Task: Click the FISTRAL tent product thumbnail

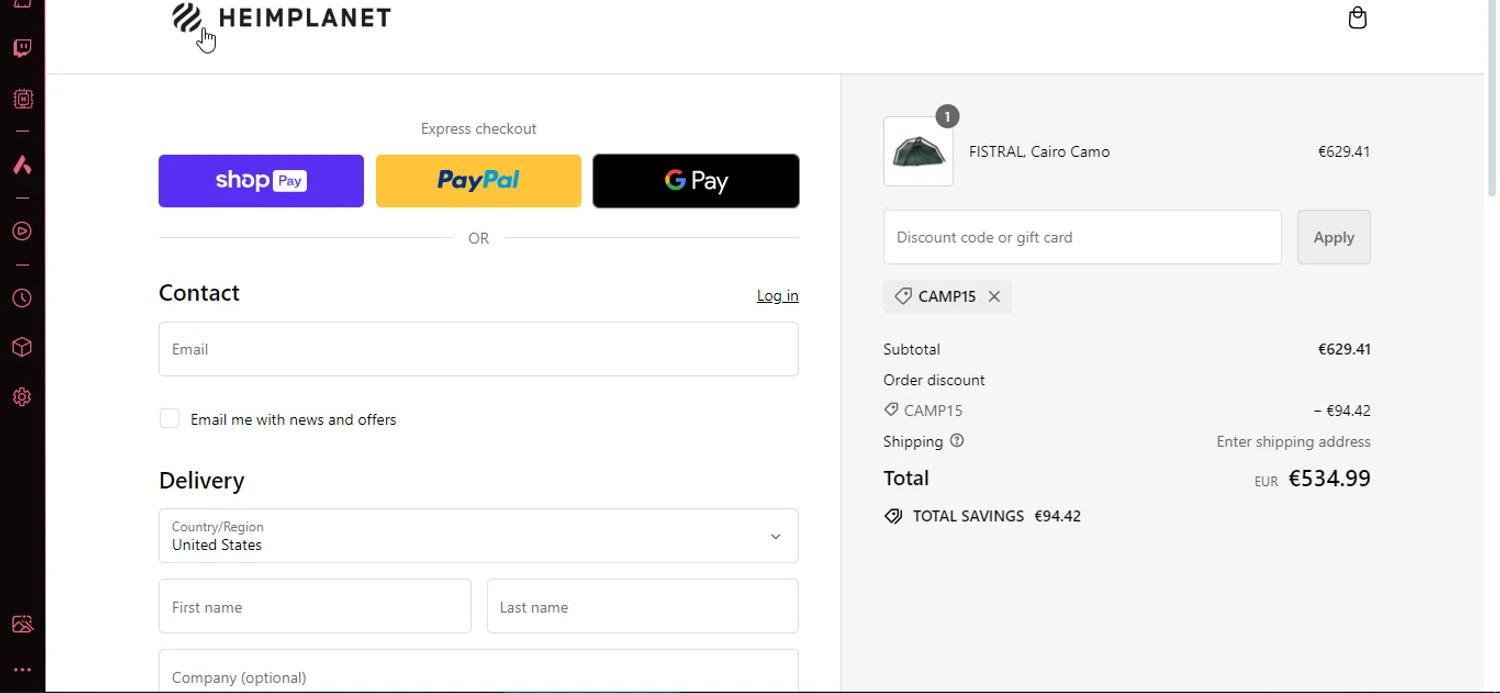Action: 918,152
